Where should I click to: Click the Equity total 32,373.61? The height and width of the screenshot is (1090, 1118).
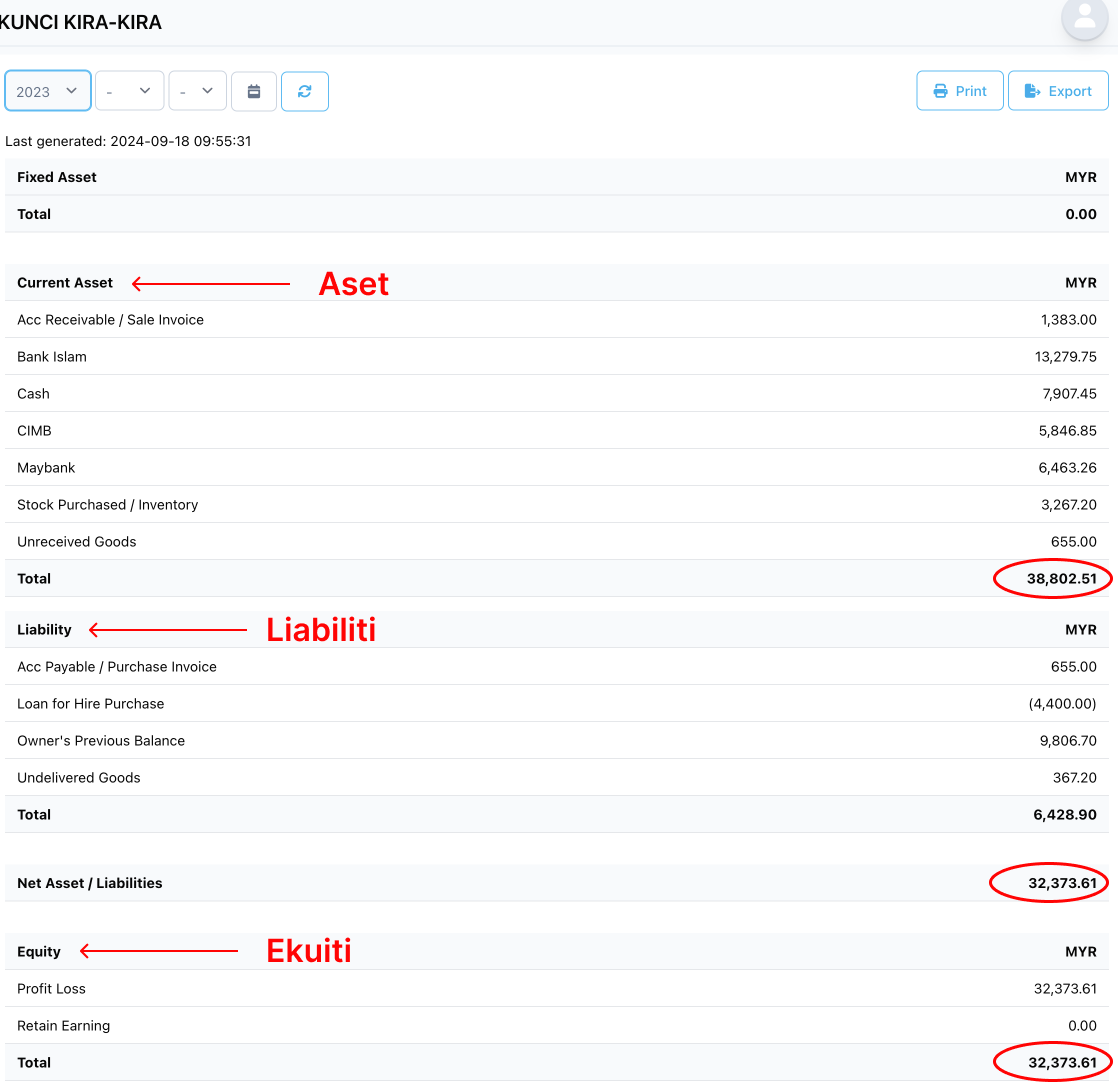pos(1062,1064)
